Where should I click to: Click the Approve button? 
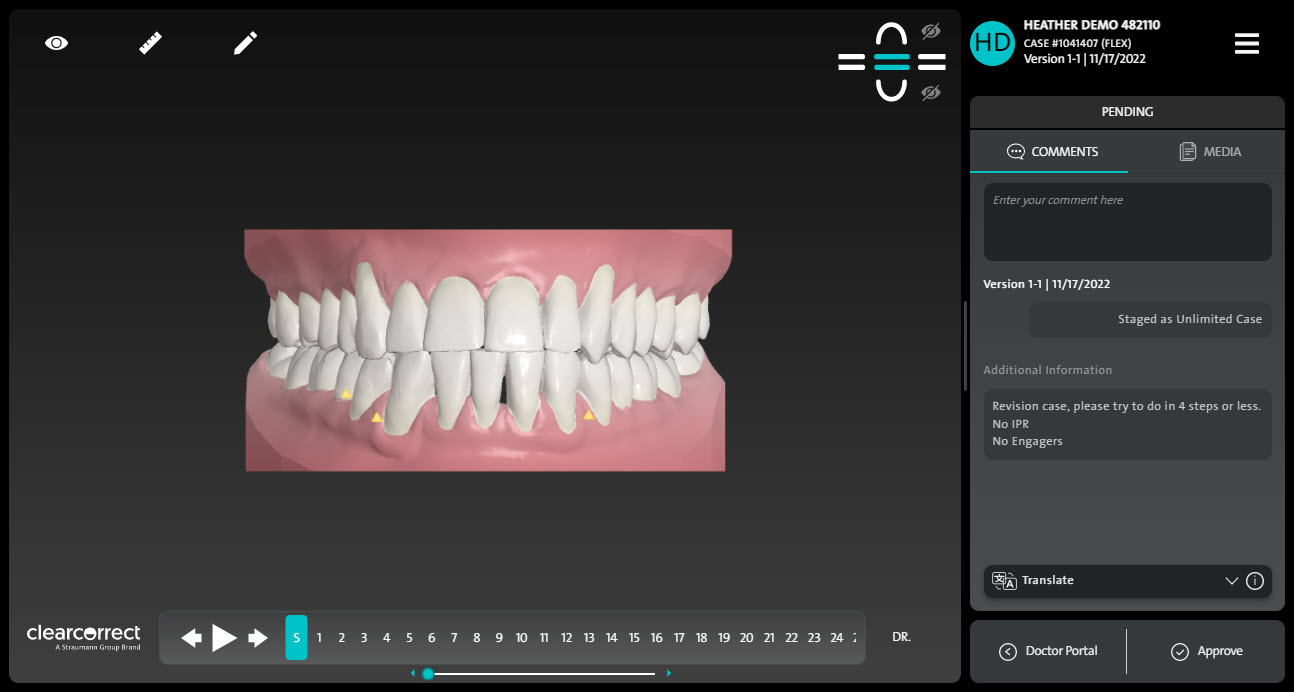pyautogui.click(x=1206, y=651)
